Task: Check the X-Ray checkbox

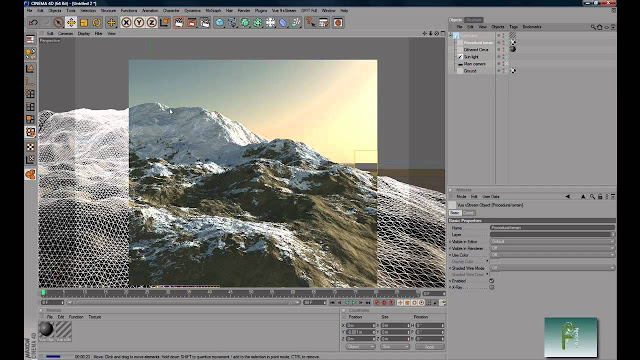Action: (x=491, y=287)
